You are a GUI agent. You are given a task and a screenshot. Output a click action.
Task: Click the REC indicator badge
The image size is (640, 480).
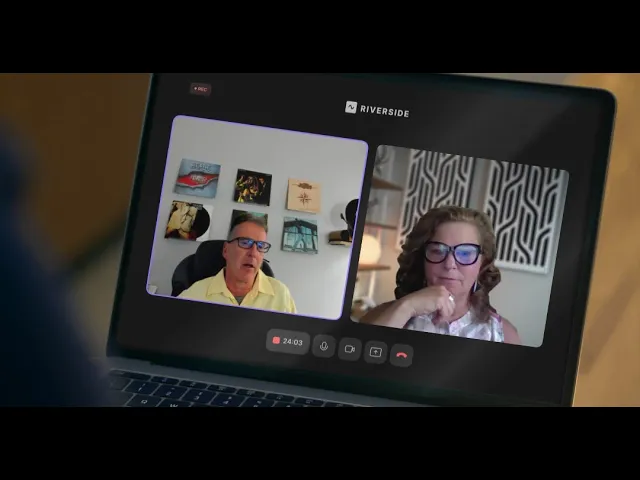(x=200, y=89)
